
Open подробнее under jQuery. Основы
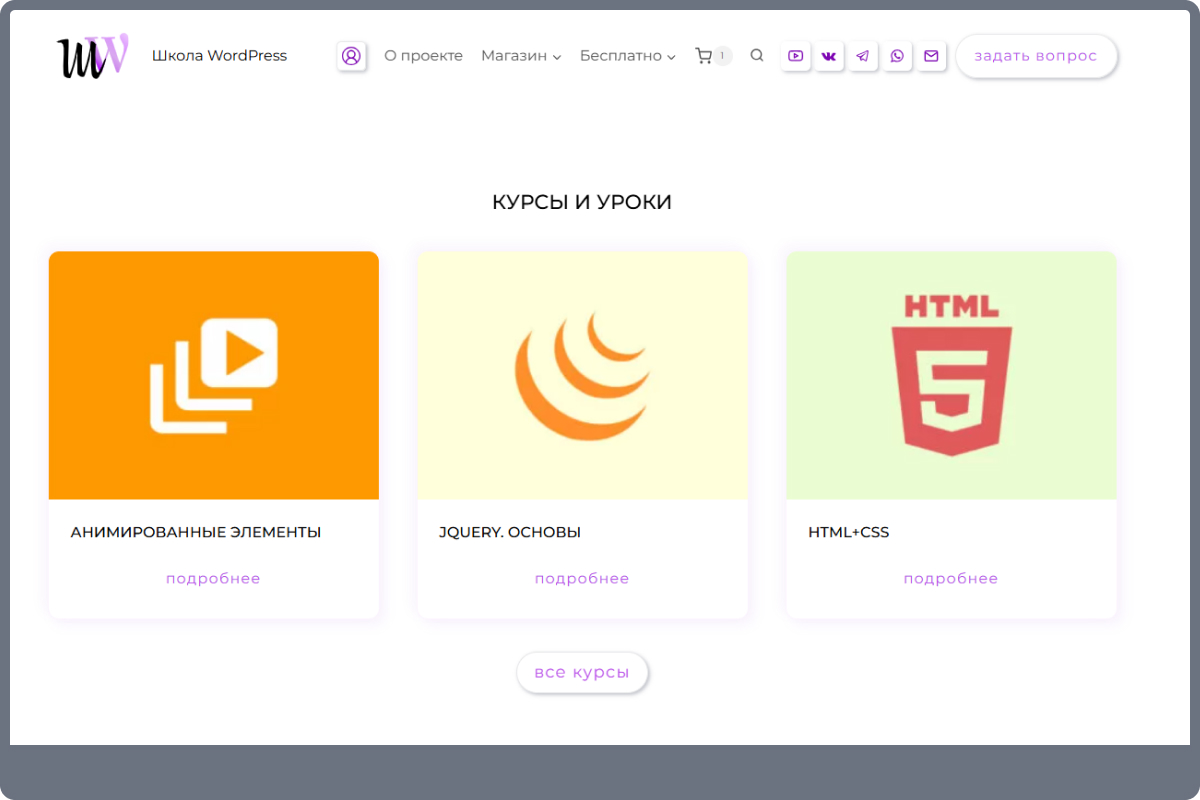(x=582, y=579)
